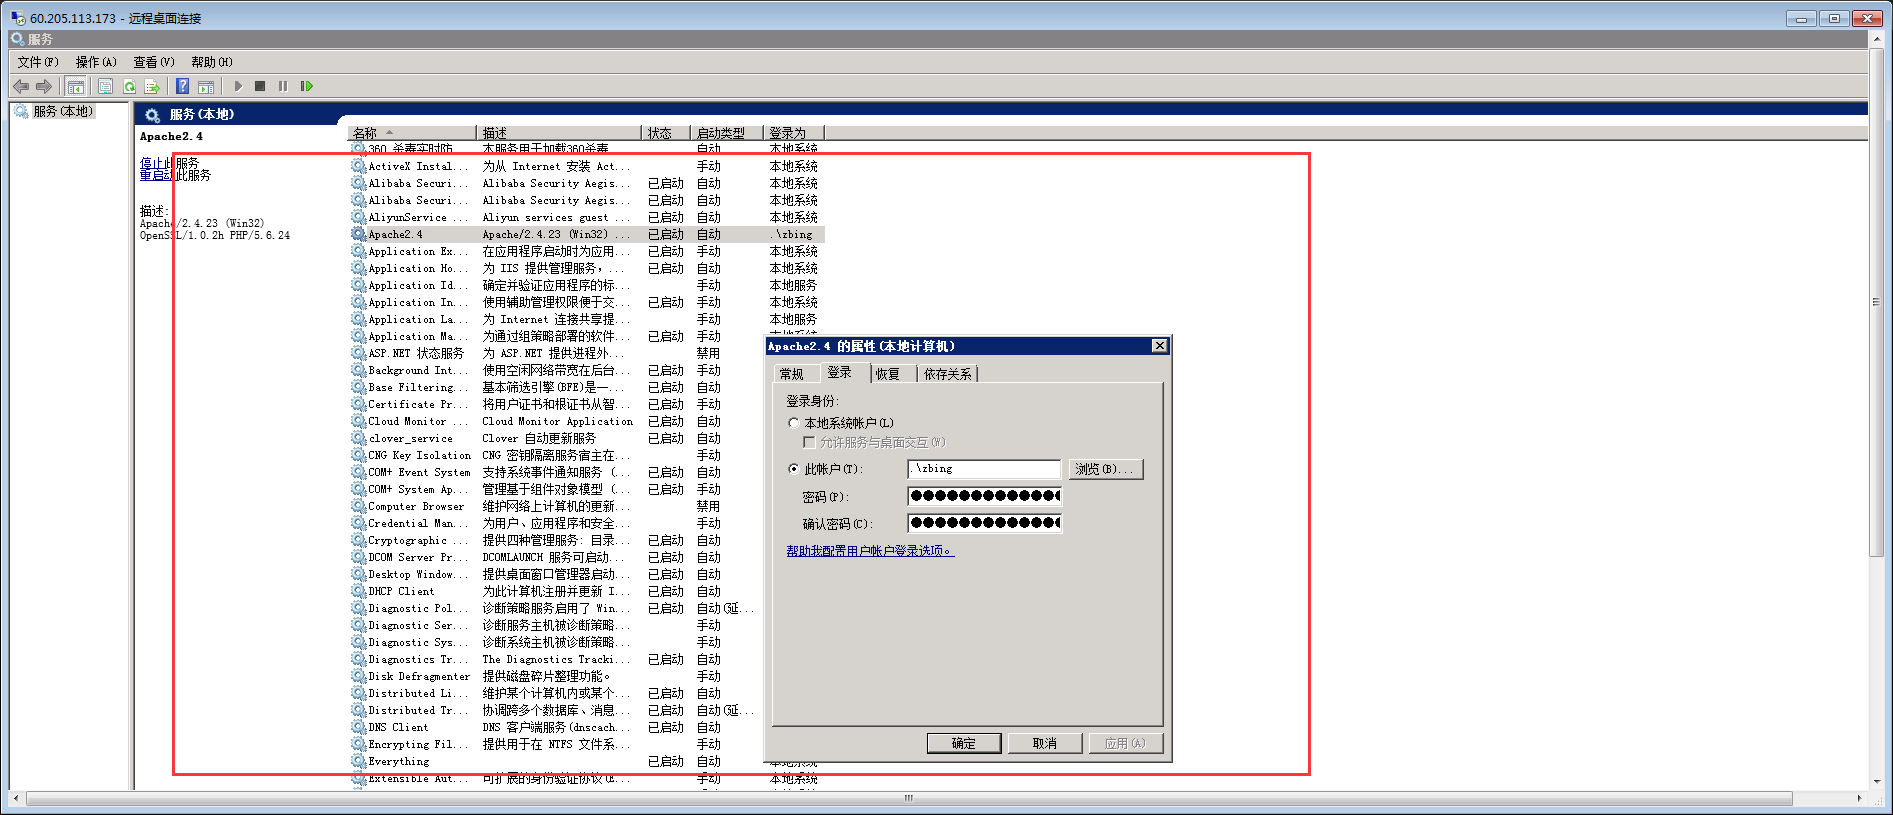Open the Properties toolbar icon

tap(105, 86)
